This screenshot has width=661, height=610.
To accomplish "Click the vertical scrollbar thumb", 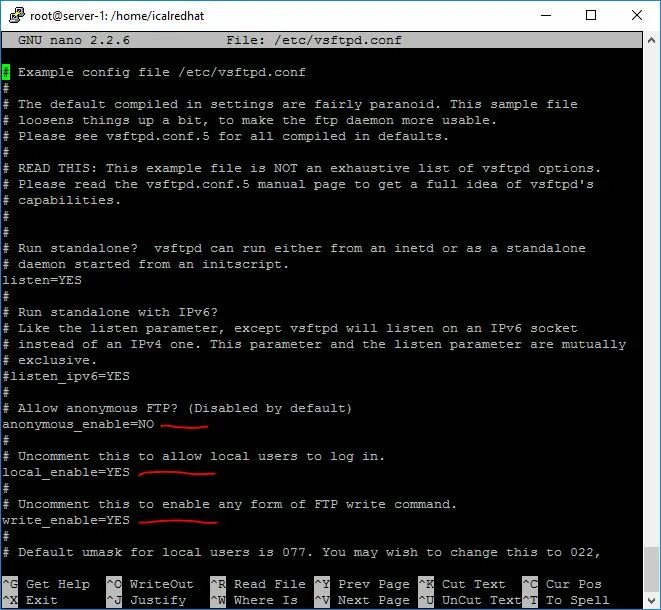I will [651, 569].
